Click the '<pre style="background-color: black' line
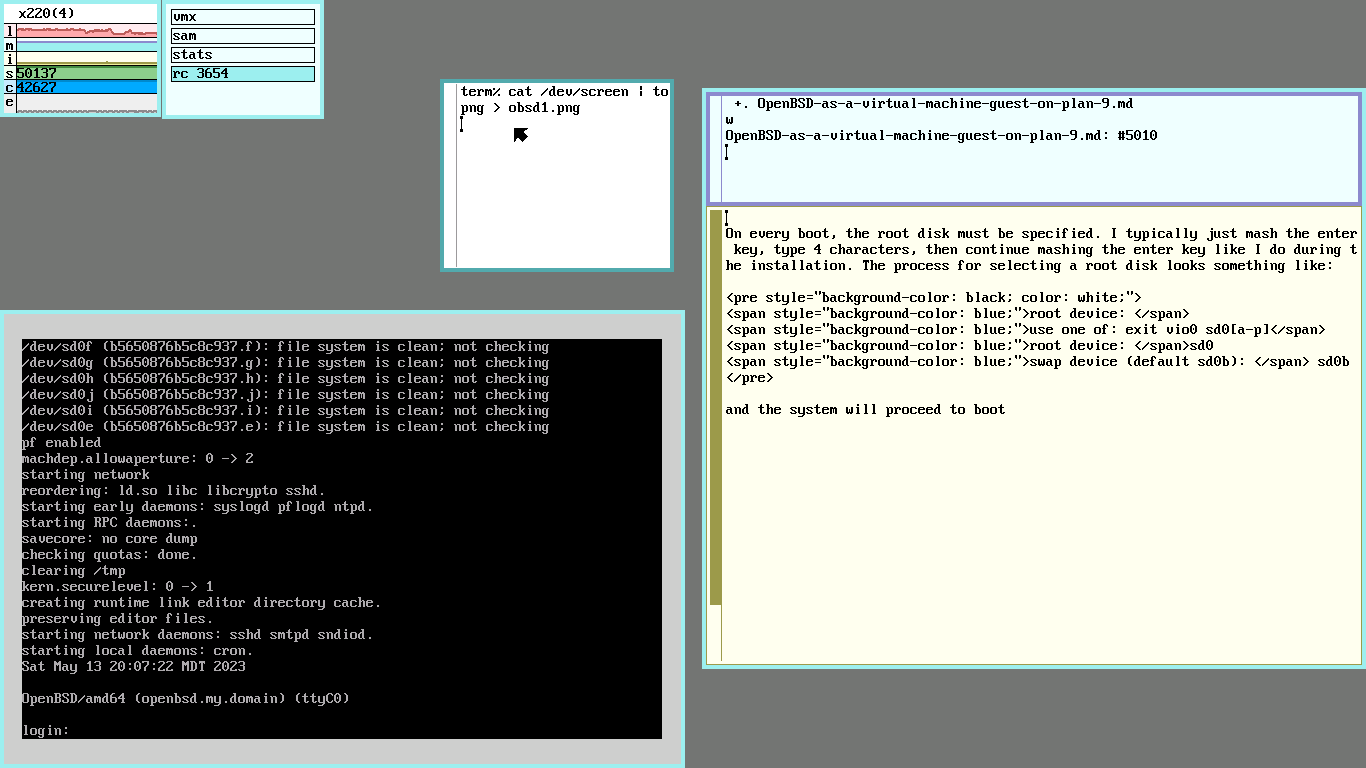The image size is (1366, 768). pyautogui.click(x=933, y=298)
